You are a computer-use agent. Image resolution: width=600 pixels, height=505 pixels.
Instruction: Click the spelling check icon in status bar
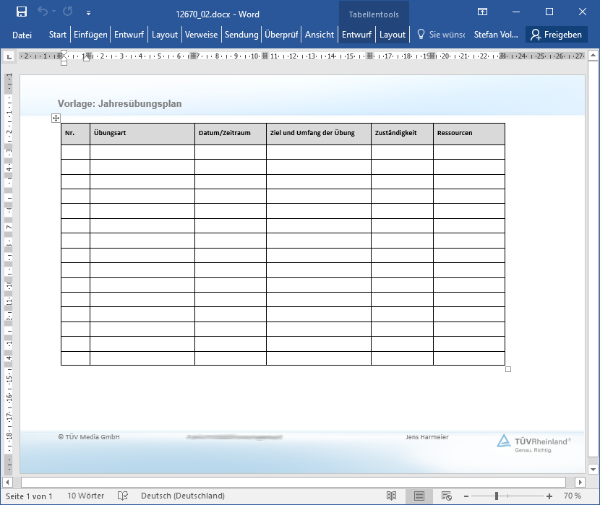(123, 496)
